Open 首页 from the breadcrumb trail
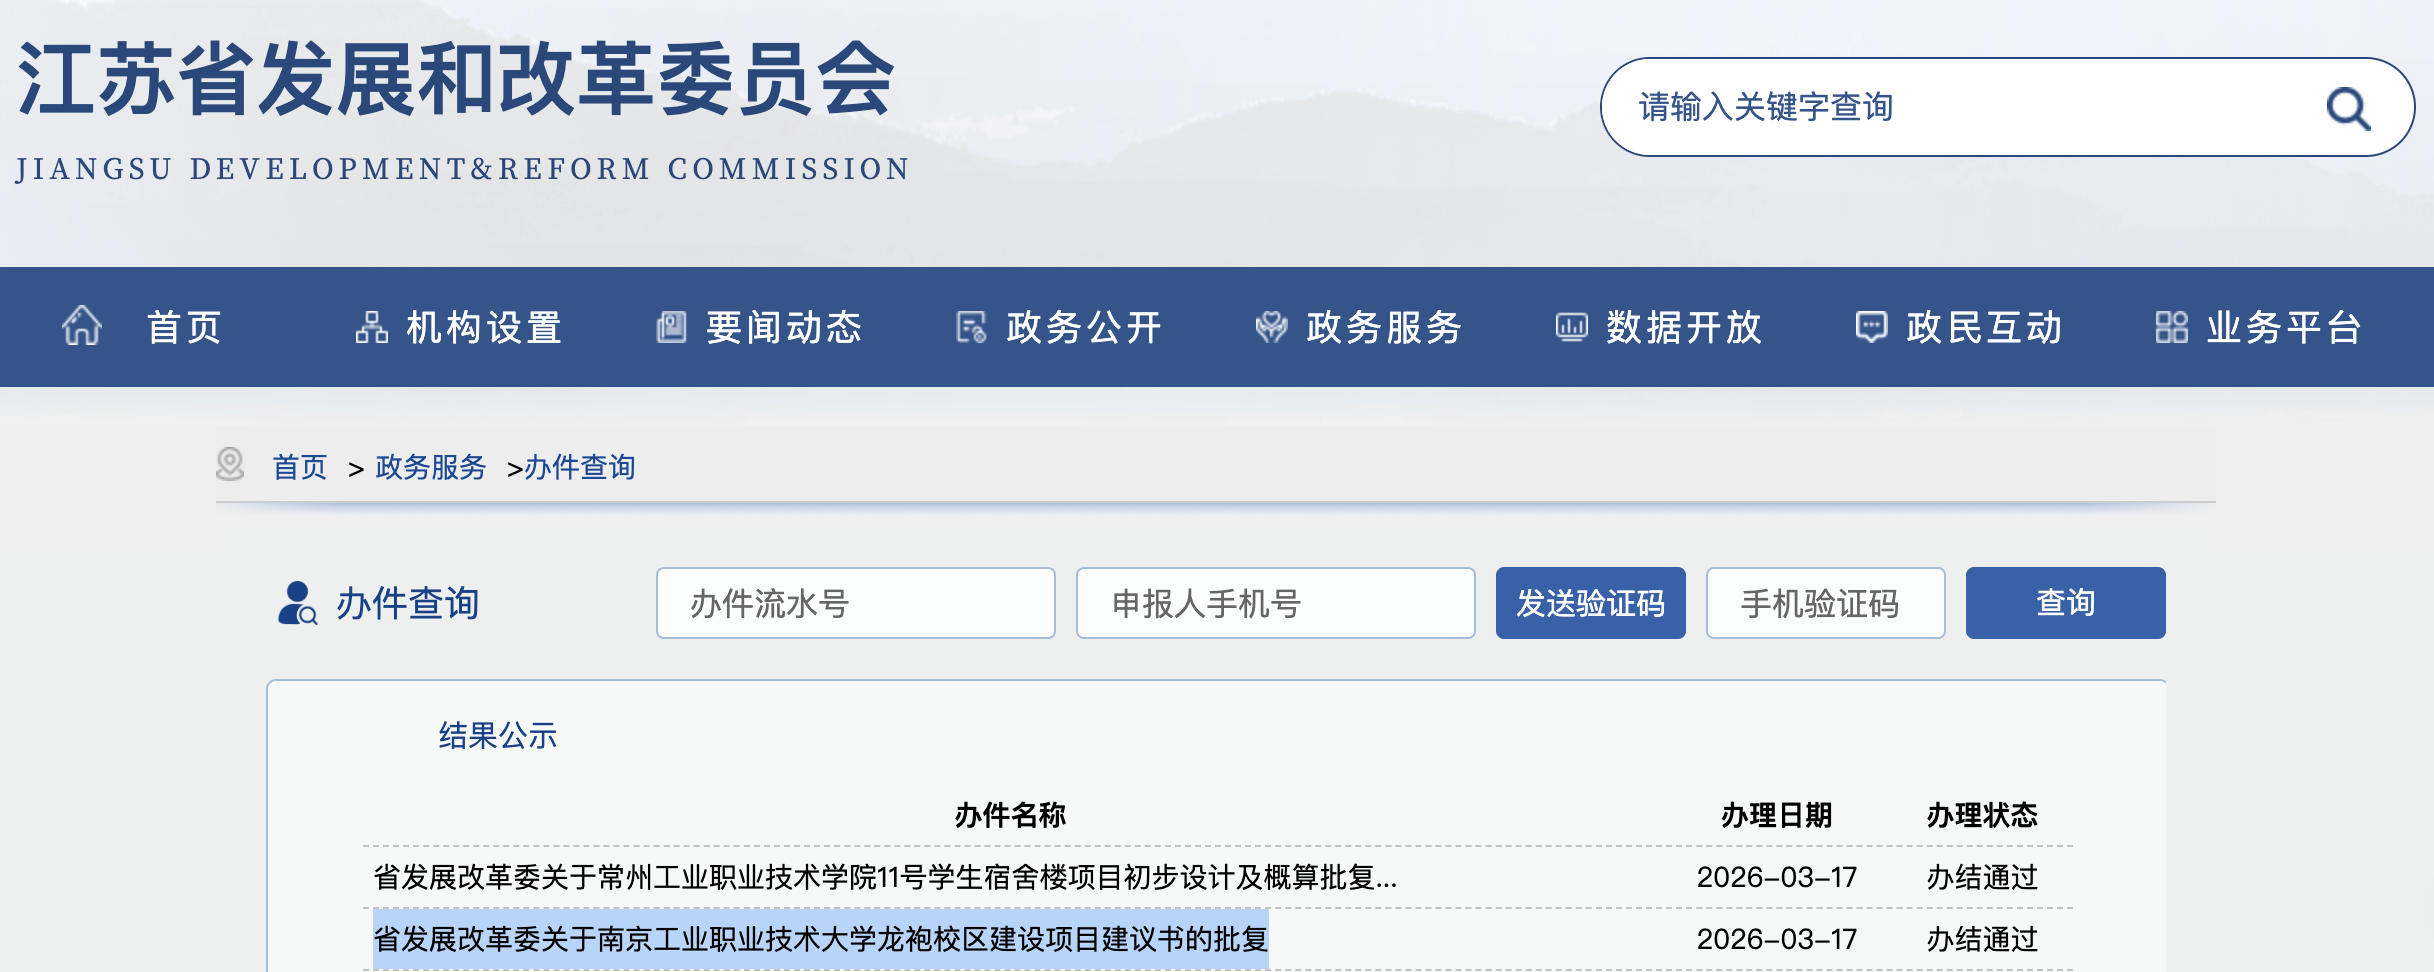 pyautogui.click(x=300, y=466)
